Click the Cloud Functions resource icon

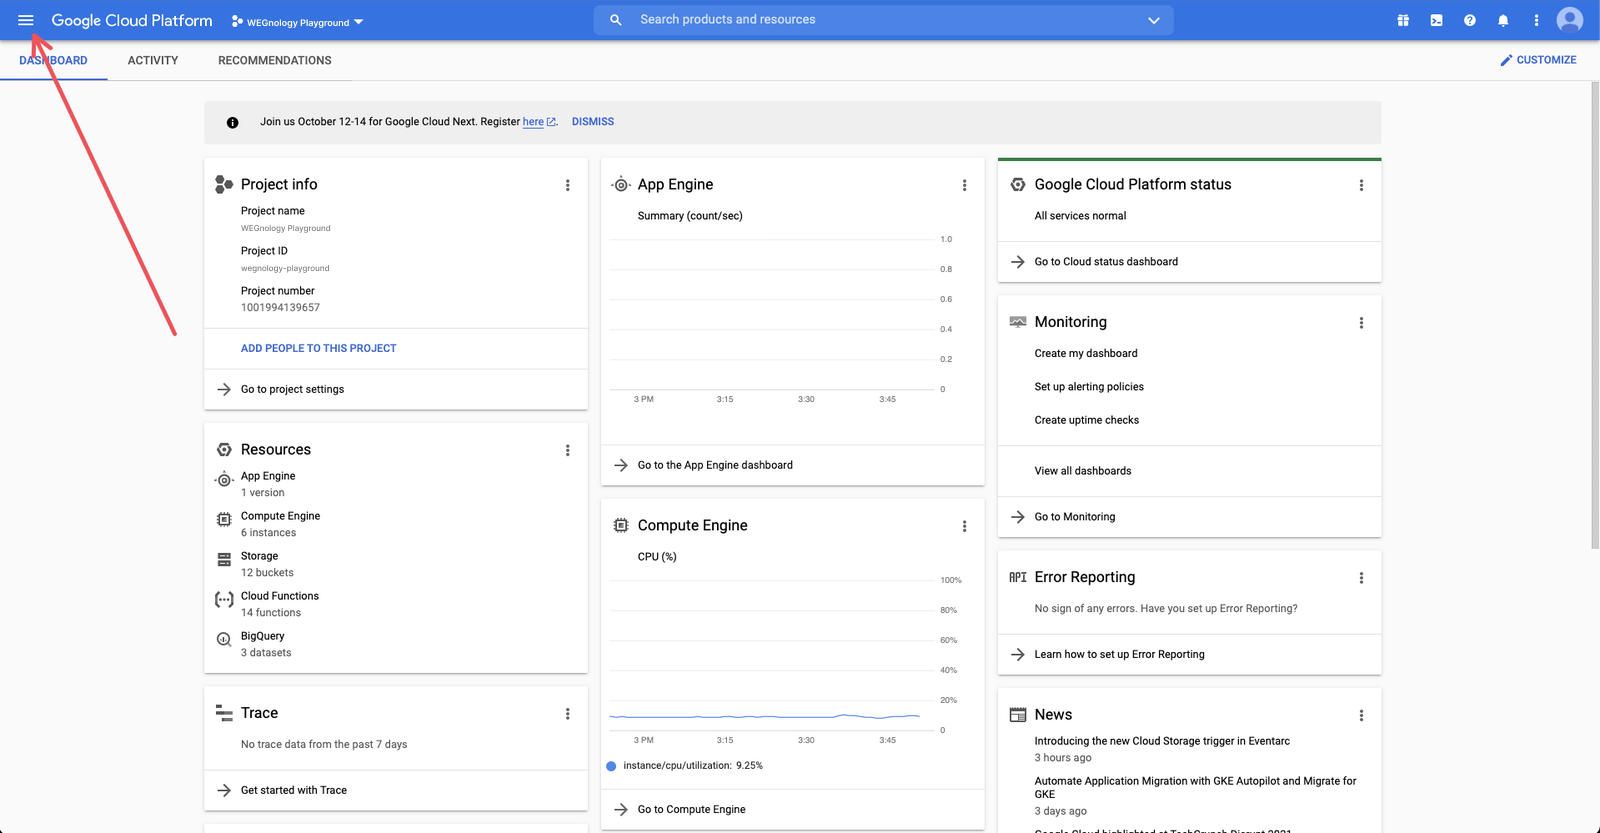click(x=224, y=600)
